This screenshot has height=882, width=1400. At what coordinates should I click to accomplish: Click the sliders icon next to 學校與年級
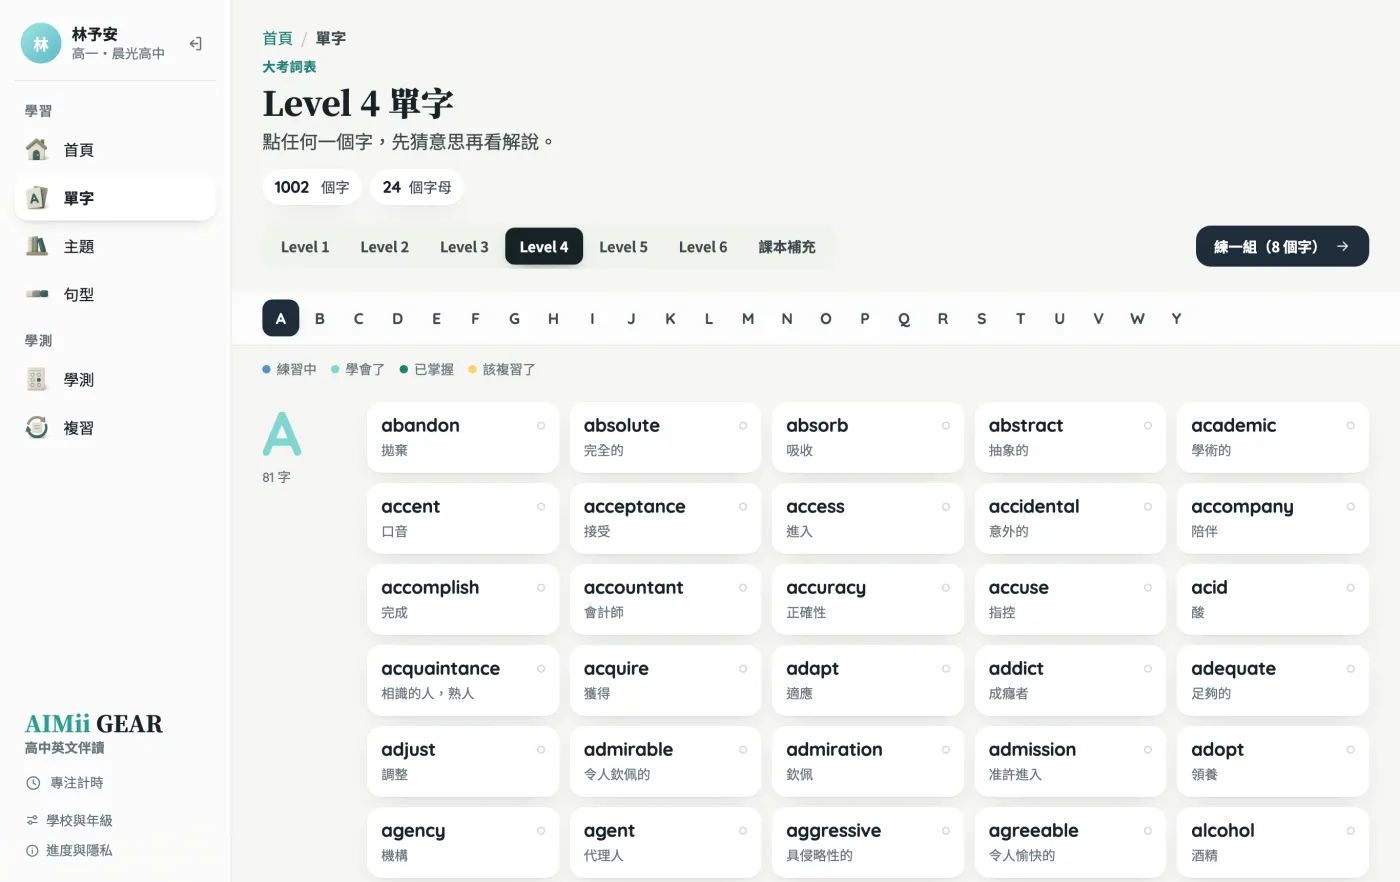point(32,820)
